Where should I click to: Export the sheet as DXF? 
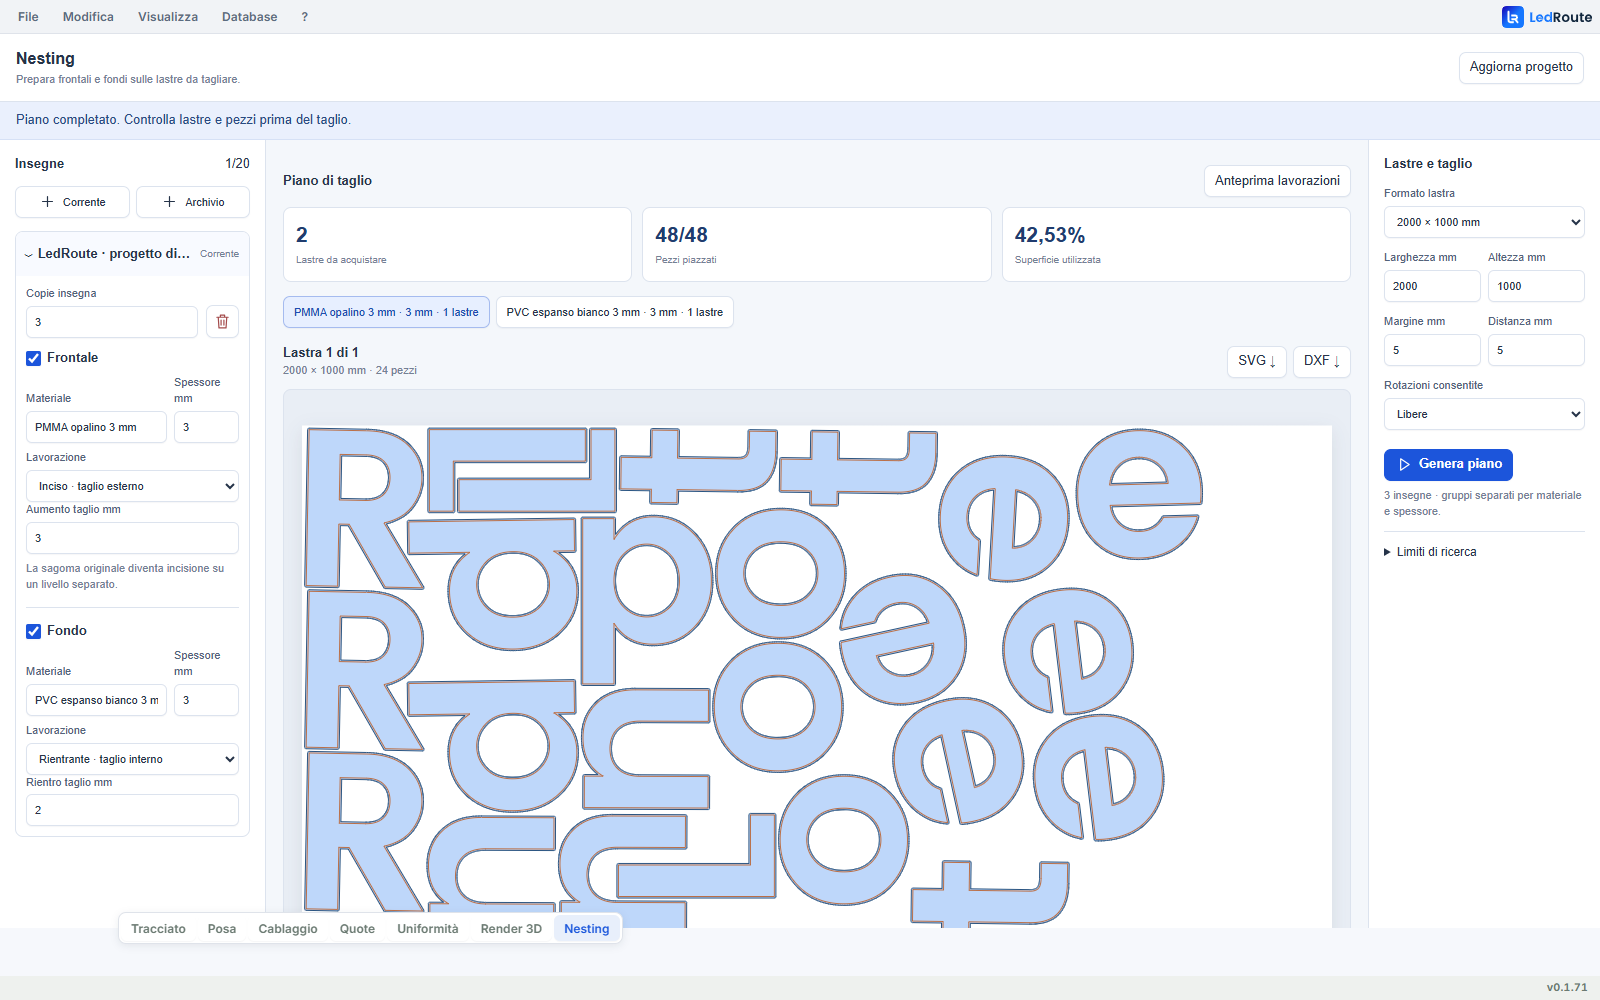[1321, 361]
